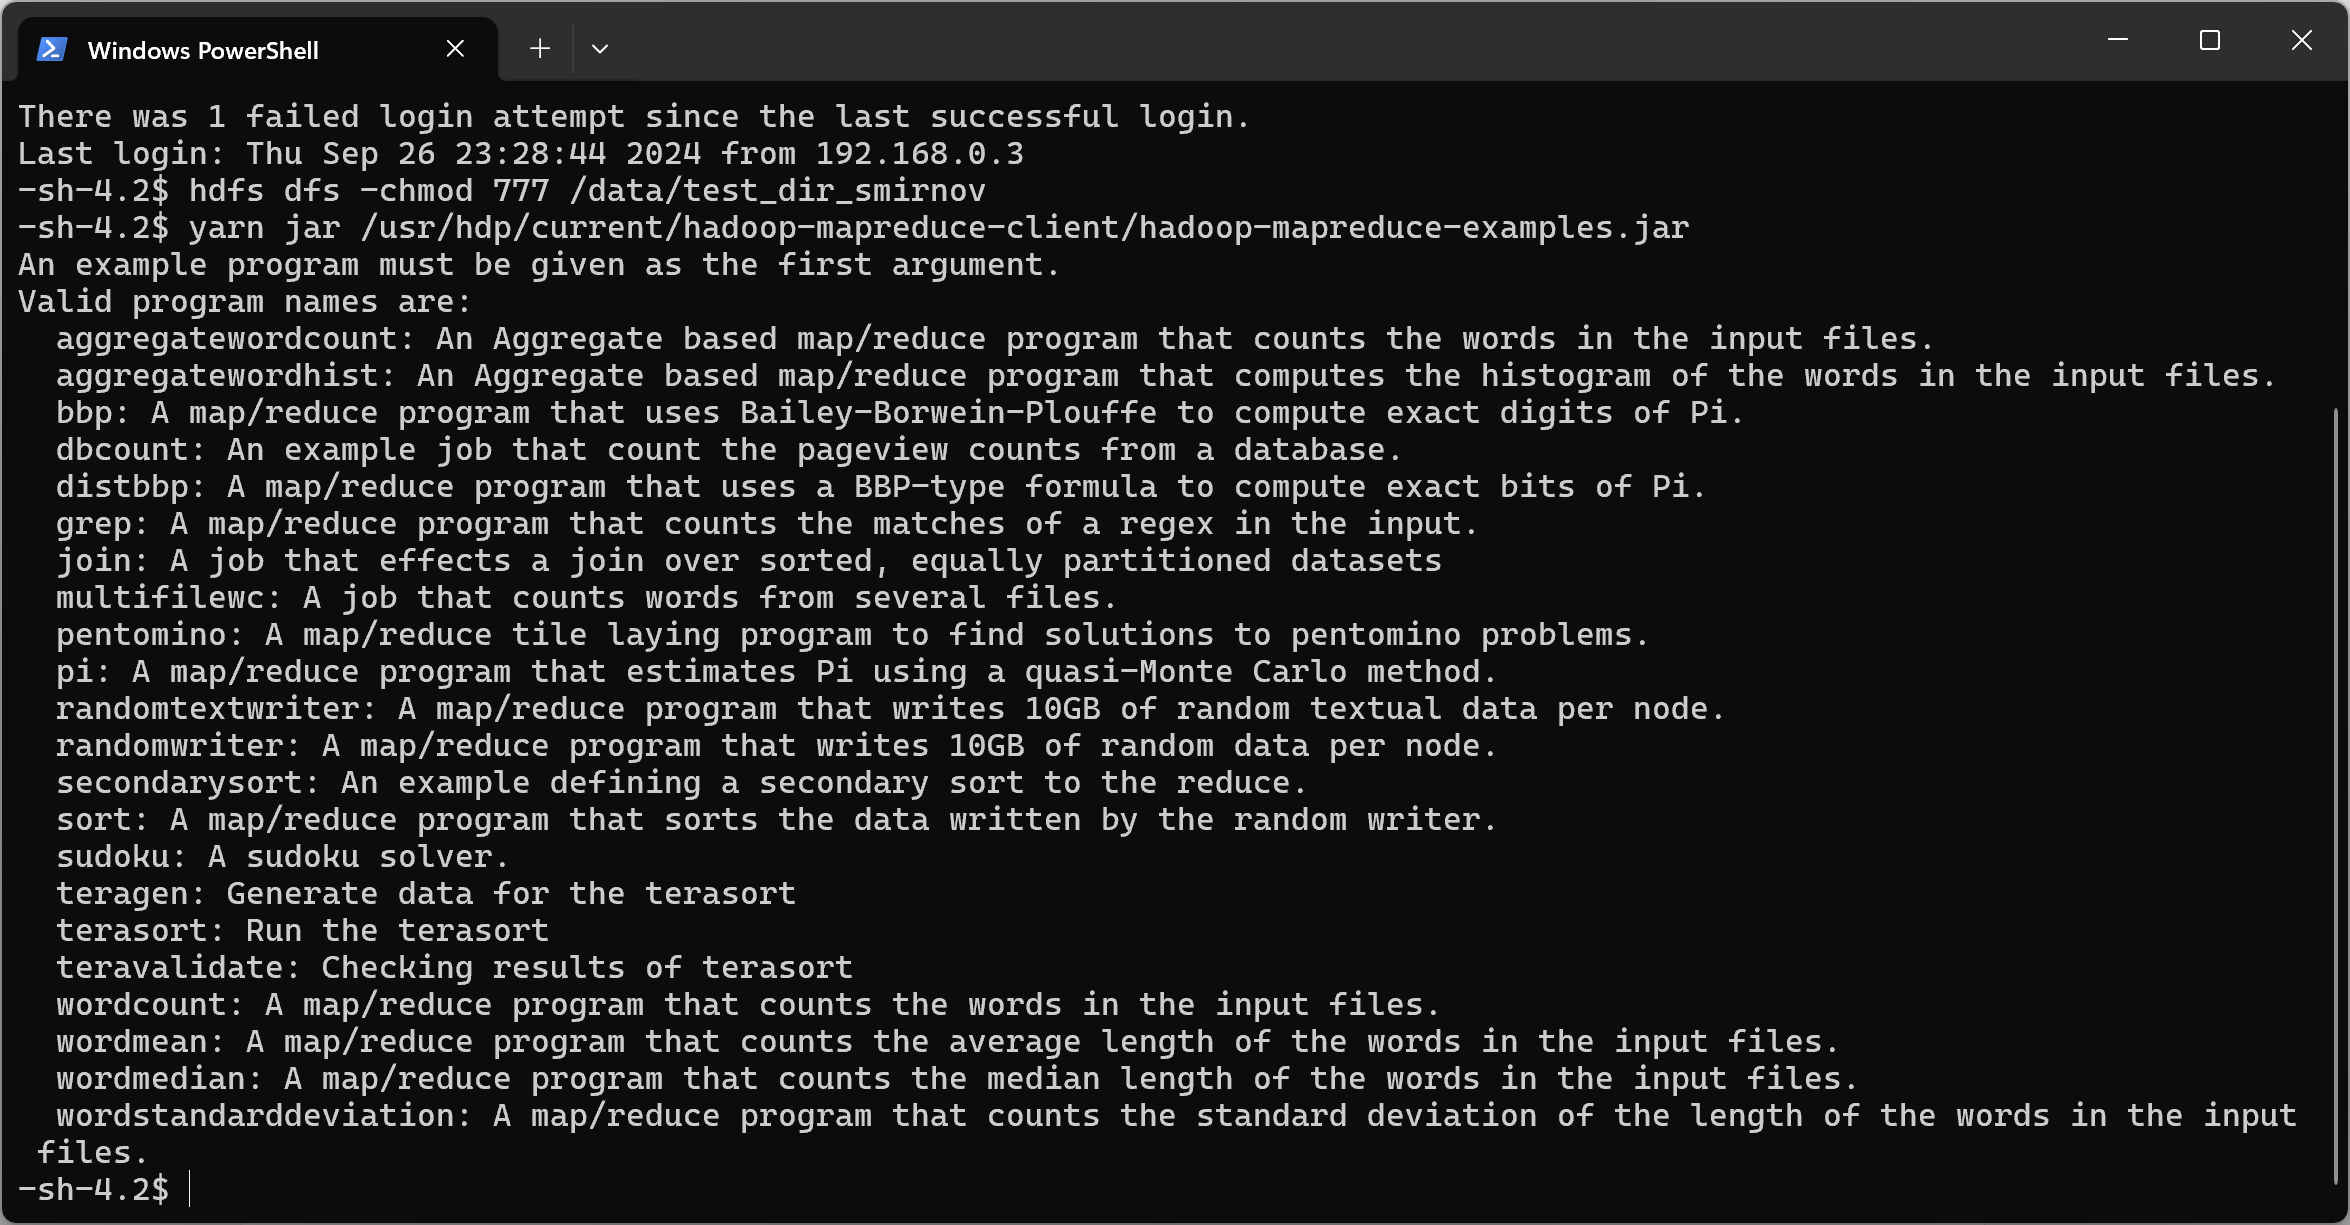Click the hdfs dfs -chmod 777 command line
This screenshot has width=2350, height=1225.
(x=587, y=191)
